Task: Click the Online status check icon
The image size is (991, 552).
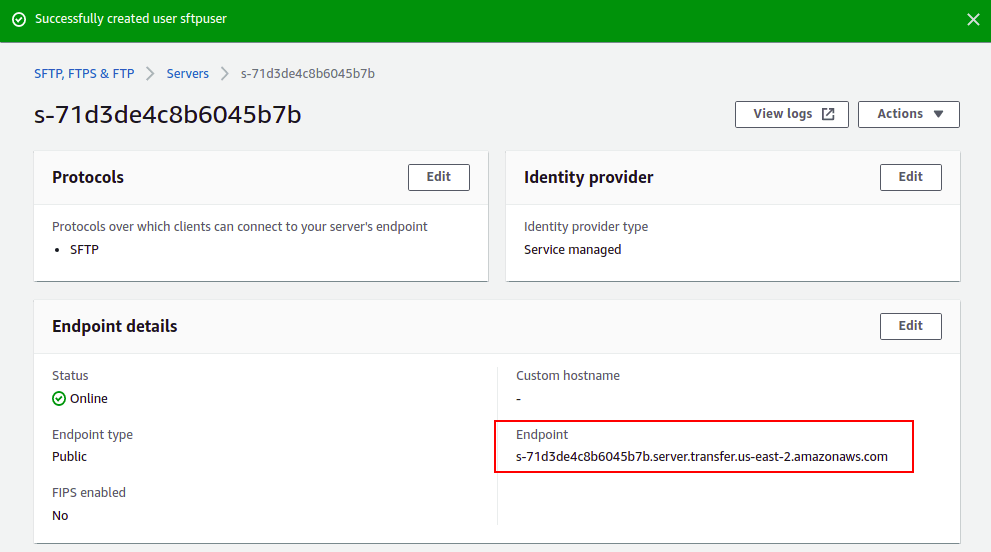Action: [x=59, y=398]
